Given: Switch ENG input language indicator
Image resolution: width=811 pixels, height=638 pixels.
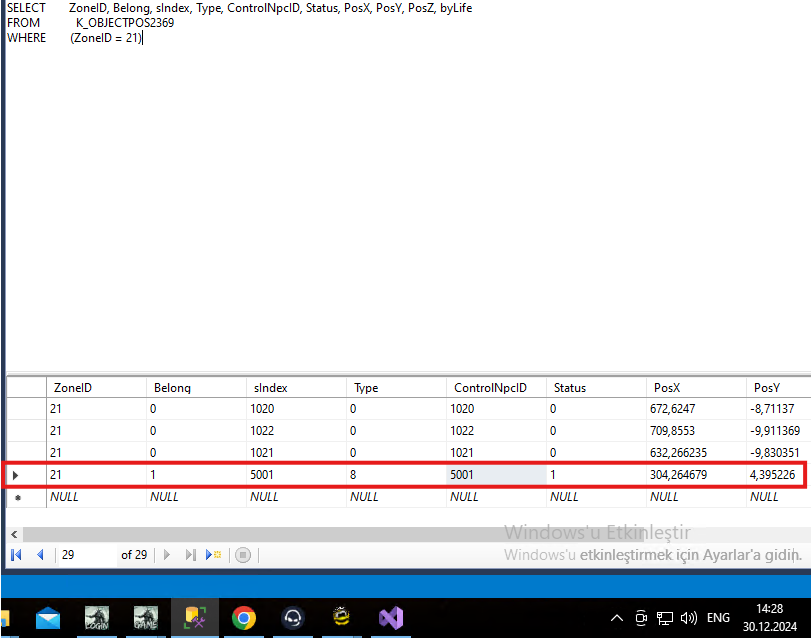Looking at the screenshot, I should [x=718, y=618].
